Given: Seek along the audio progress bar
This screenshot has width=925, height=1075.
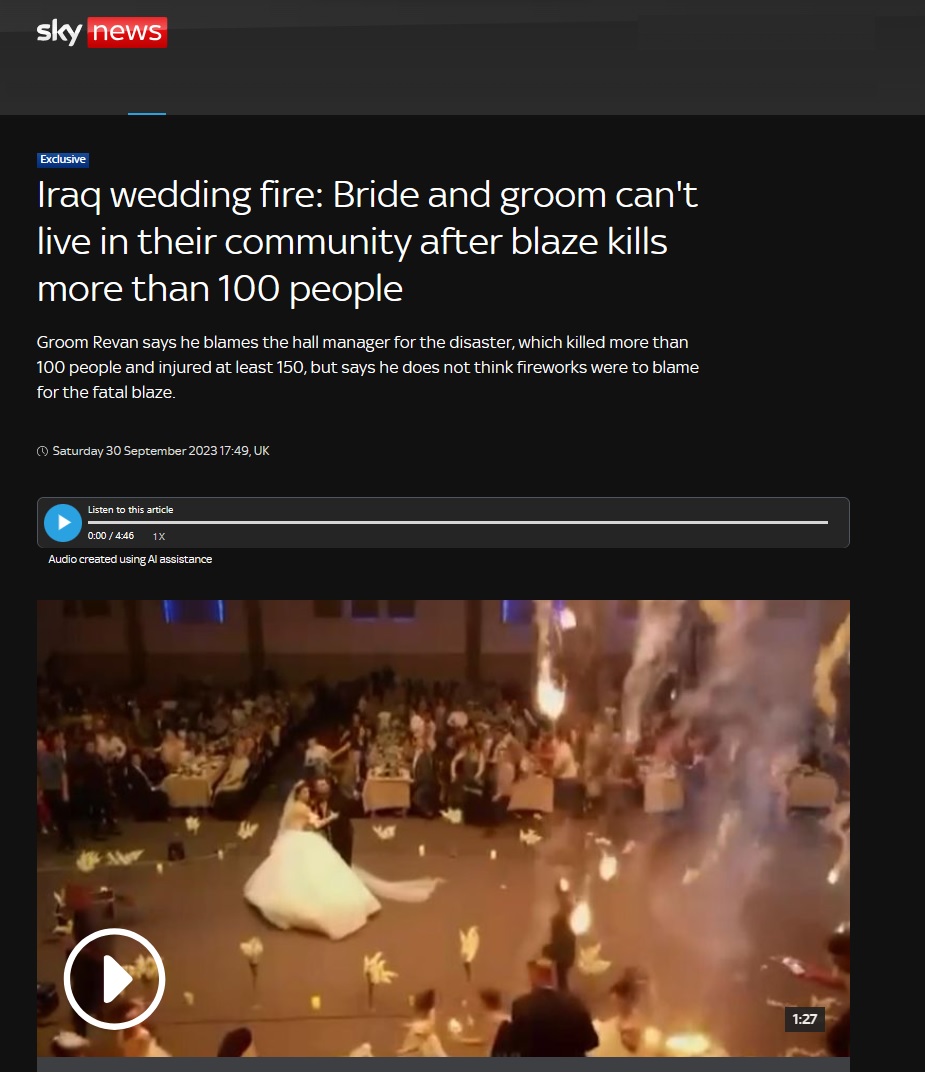Looking at the screenshot, I should pyautogui.click(x=457, y=522).
